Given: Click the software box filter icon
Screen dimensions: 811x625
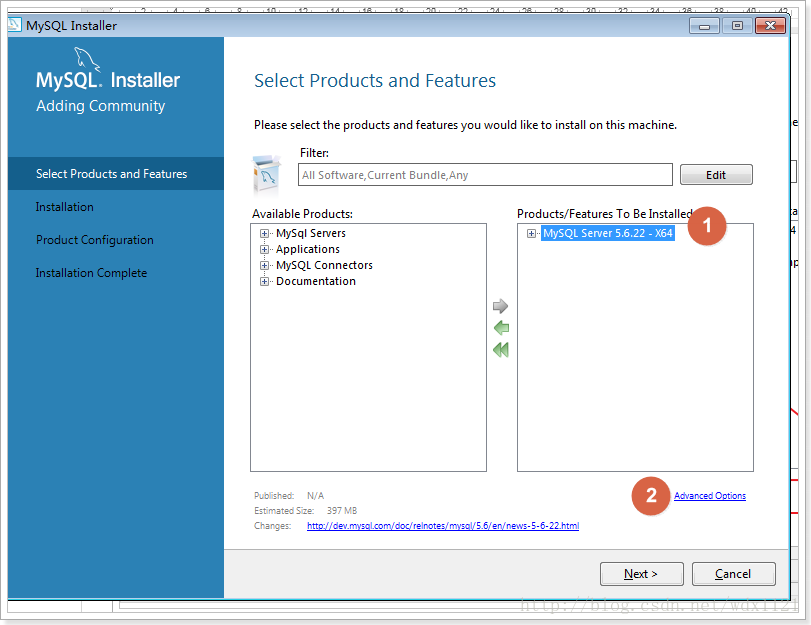Looking at the screenshot, I should pos(267,175).
